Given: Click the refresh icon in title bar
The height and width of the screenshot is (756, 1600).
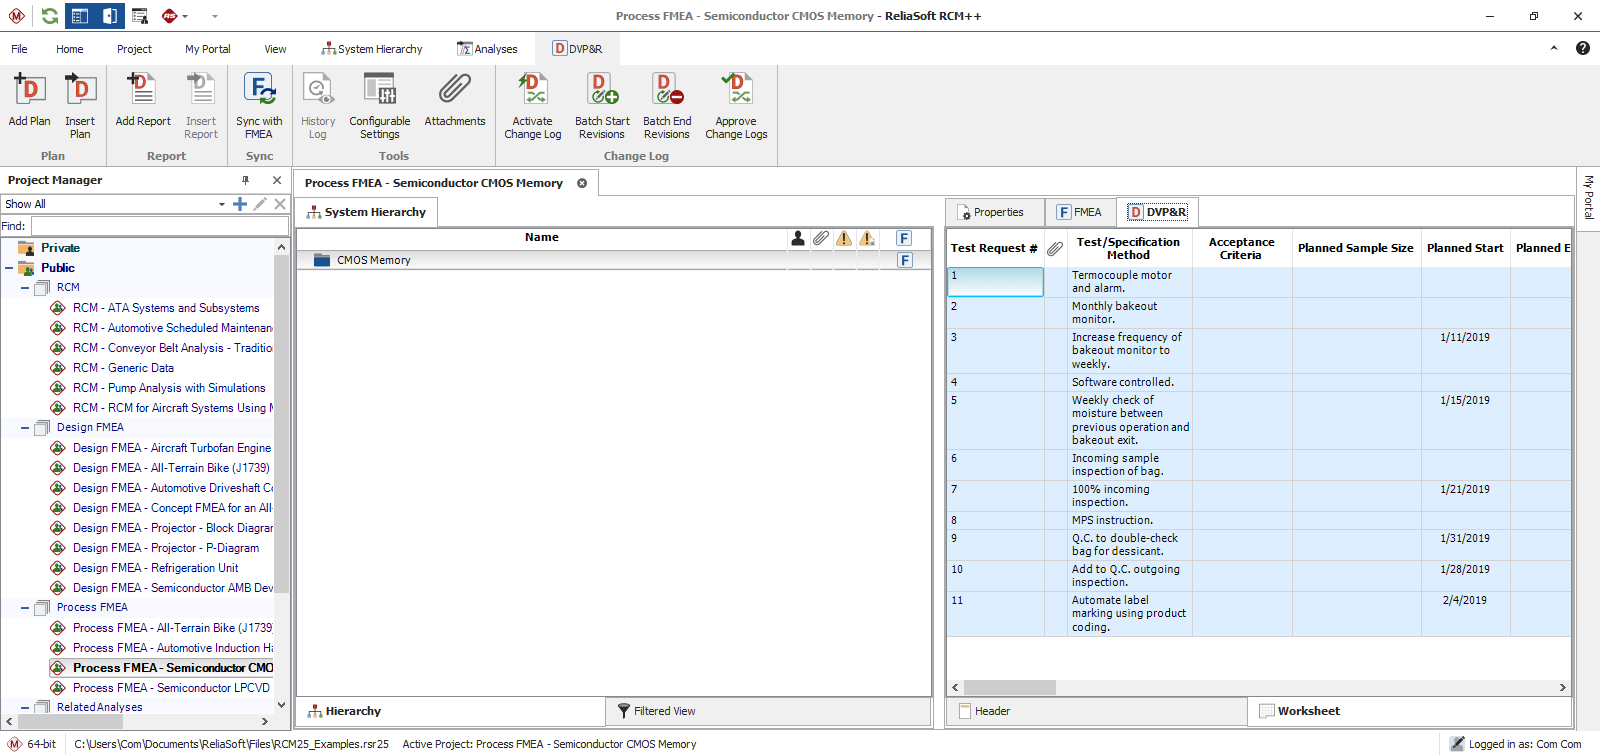Looking at the screenshot, I should pos(49,16).
